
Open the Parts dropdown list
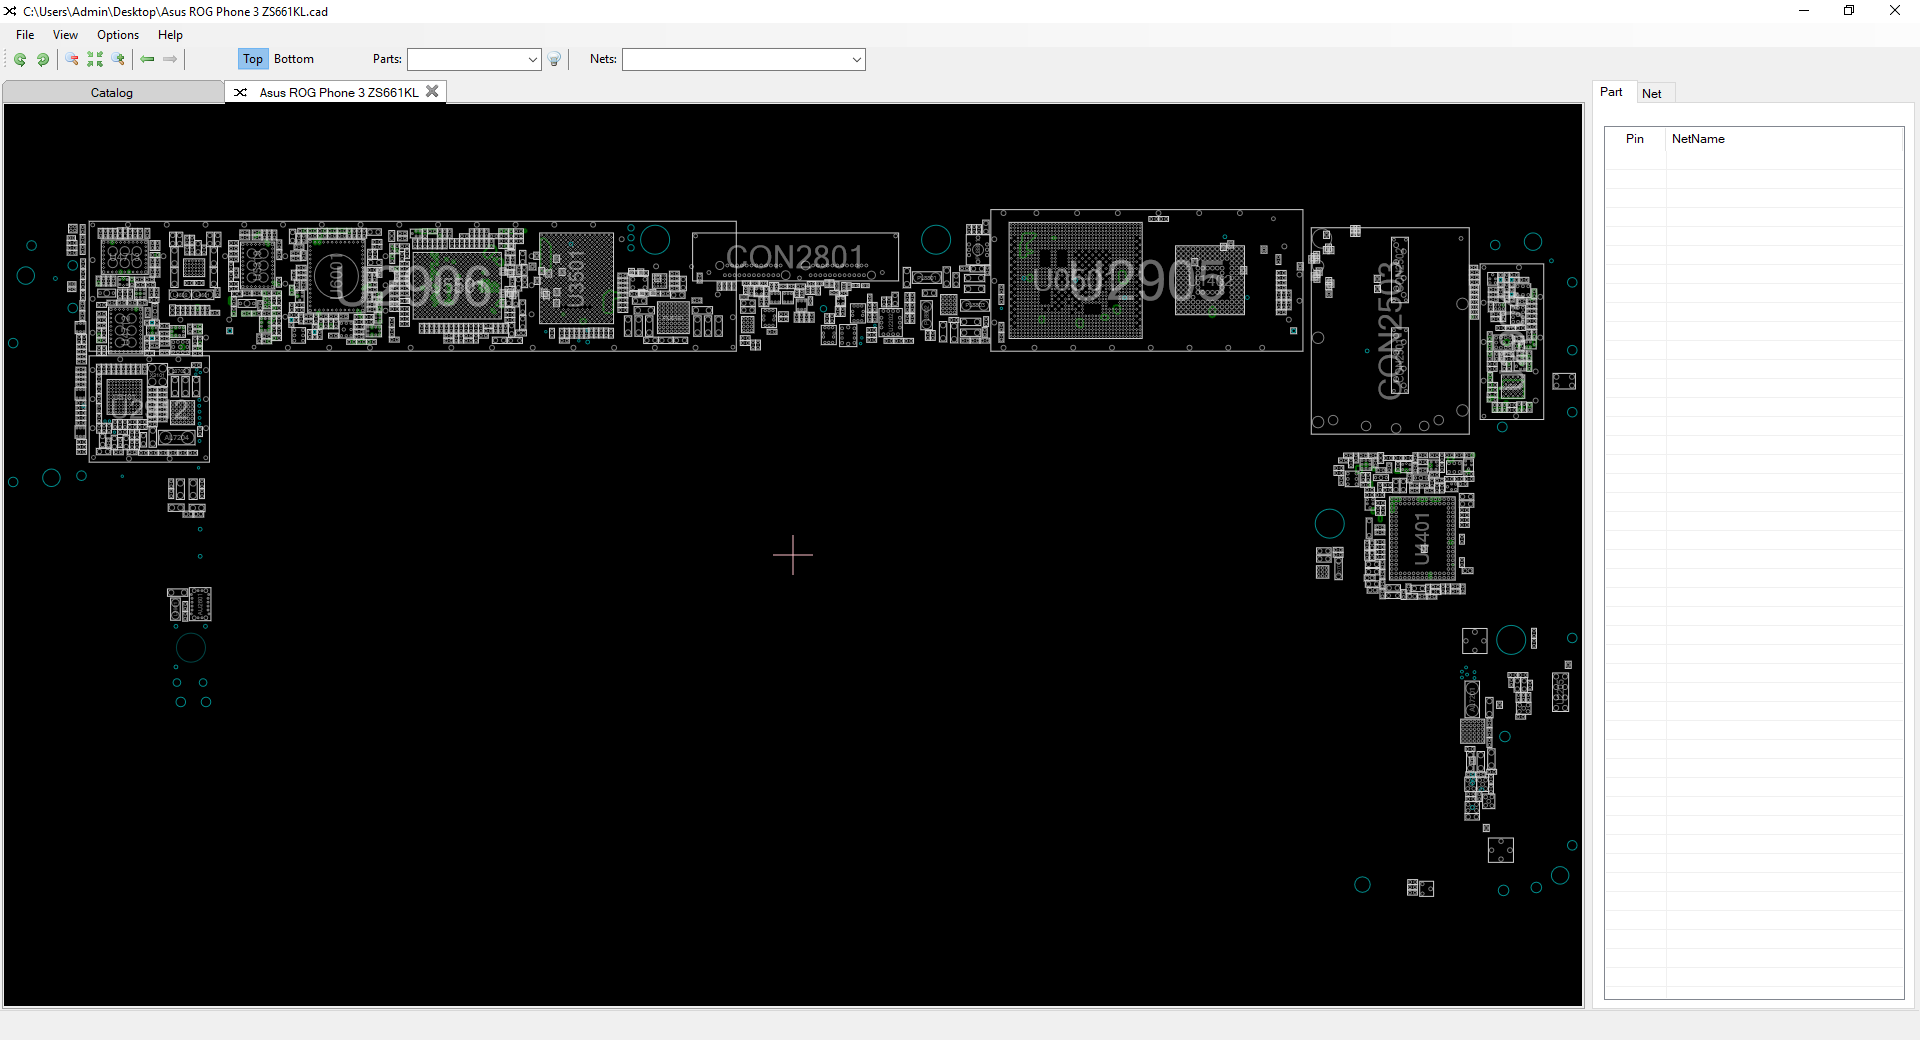point(532,59)
